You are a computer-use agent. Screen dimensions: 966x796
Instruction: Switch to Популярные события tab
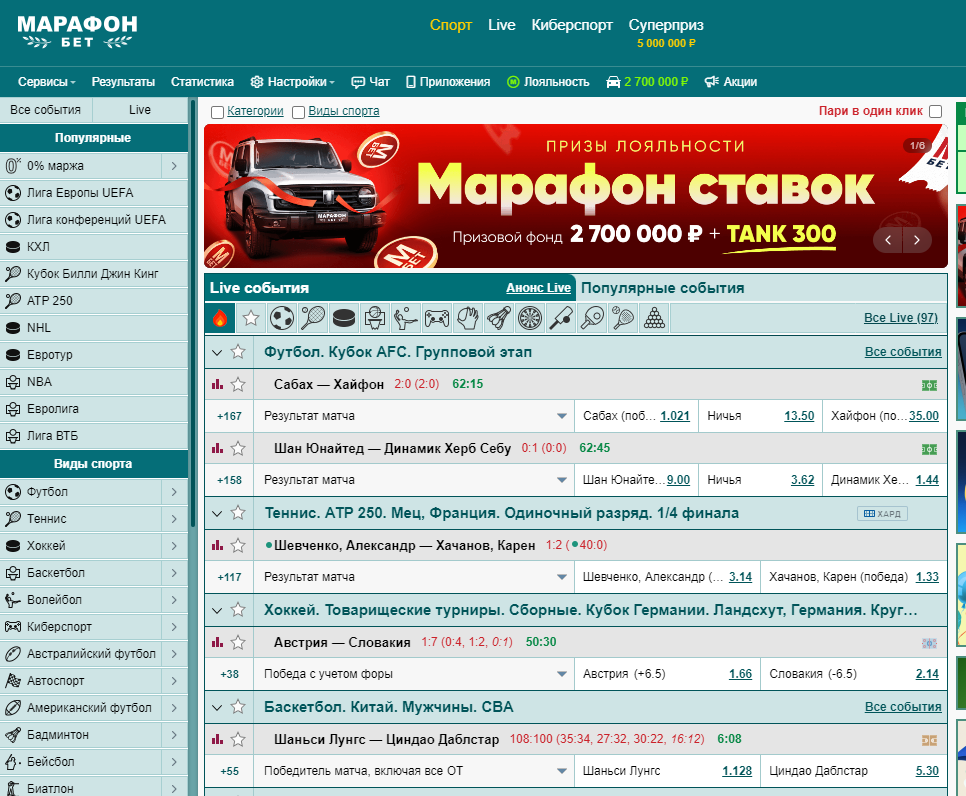tap(662, 288)
